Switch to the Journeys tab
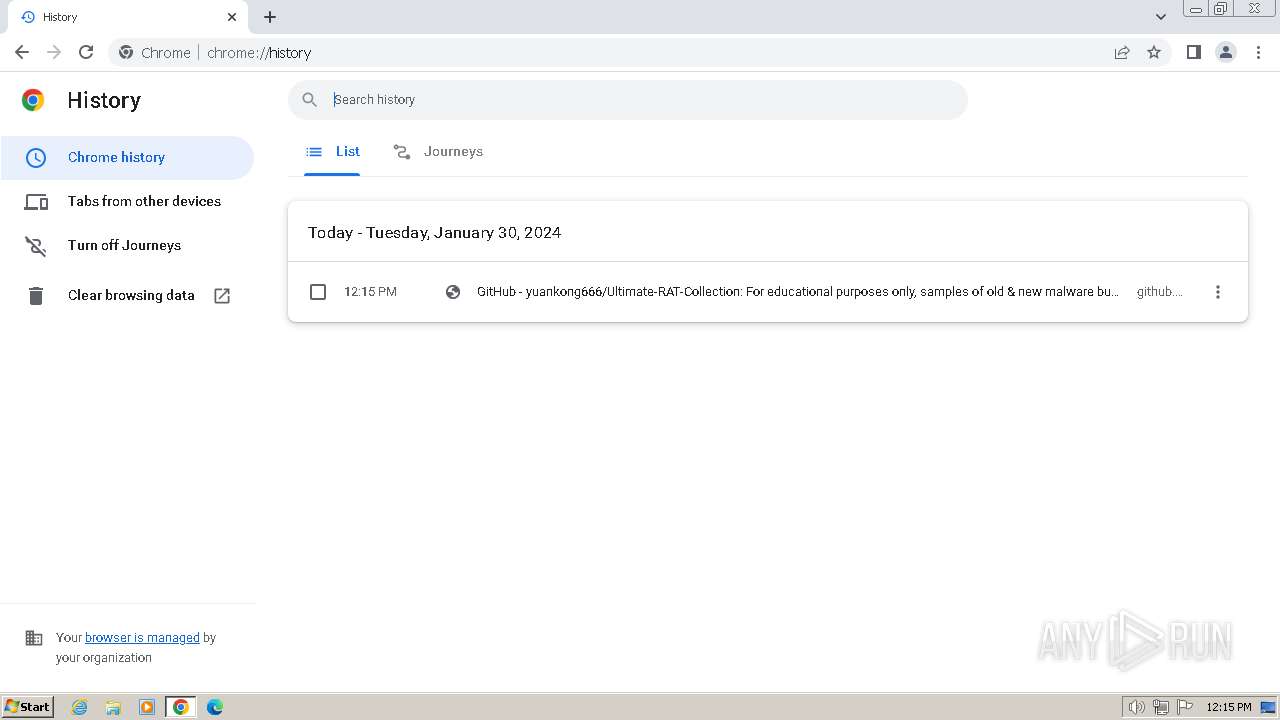Screen dimensions: 1280x720 (438, 152)
